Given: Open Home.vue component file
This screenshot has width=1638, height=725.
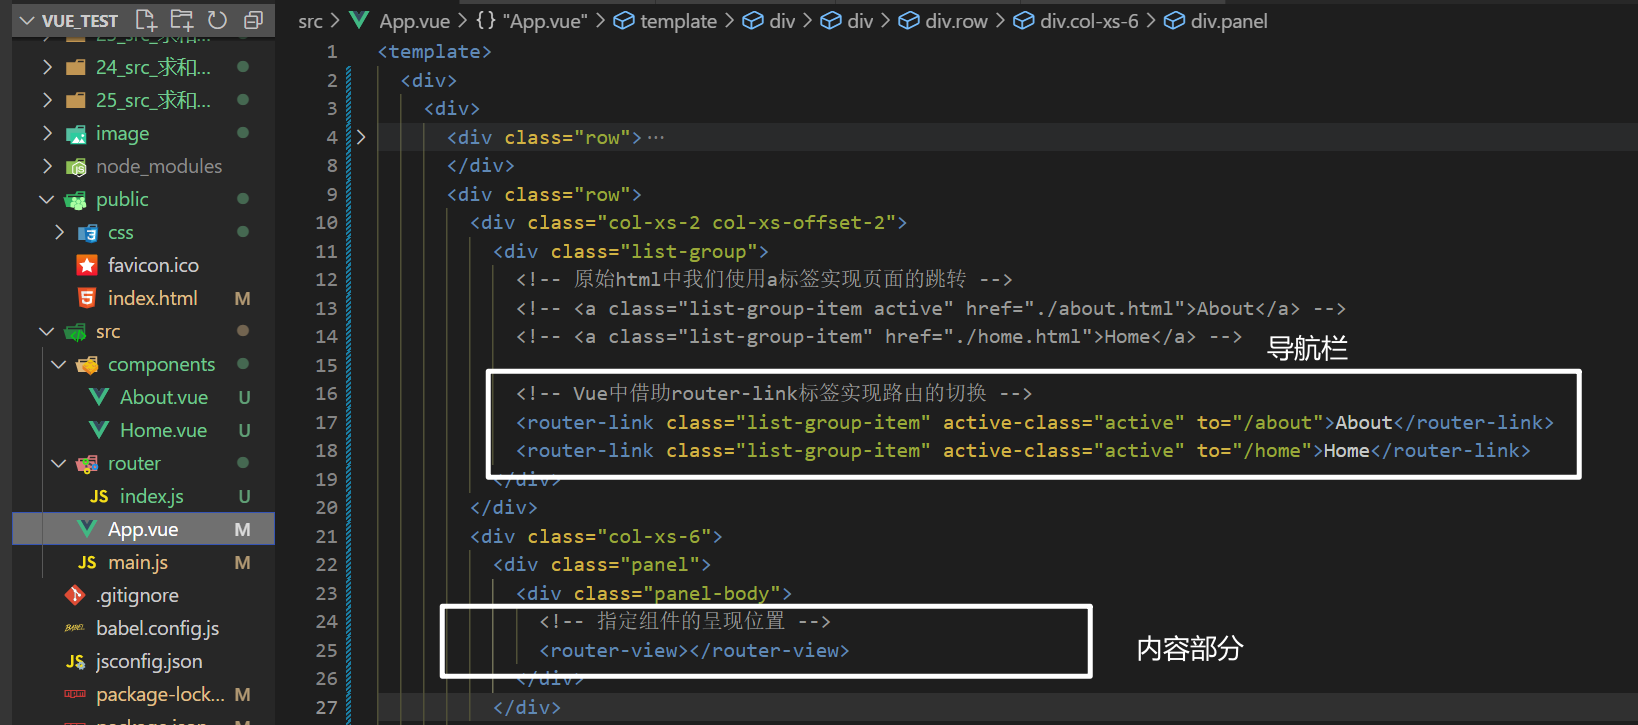Looking at the screenshot, I should (163, 430).
